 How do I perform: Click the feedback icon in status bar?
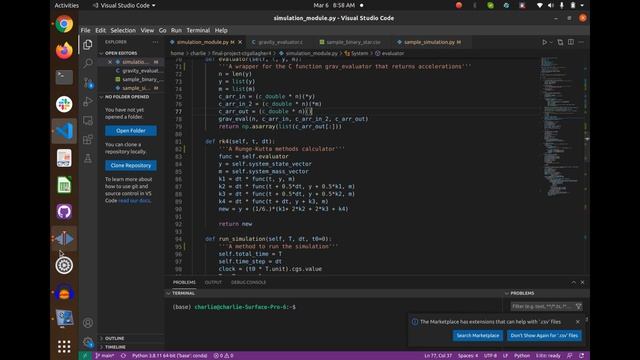coord(570,356)
